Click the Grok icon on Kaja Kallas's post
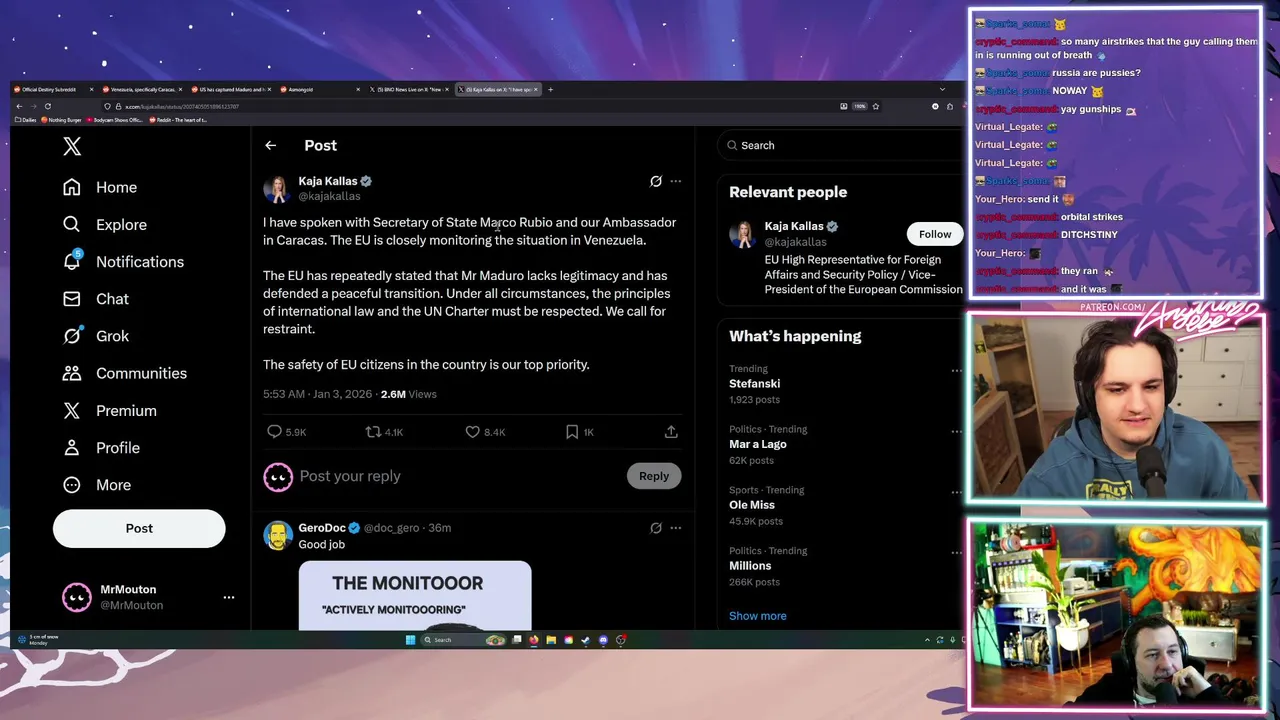 656,181
